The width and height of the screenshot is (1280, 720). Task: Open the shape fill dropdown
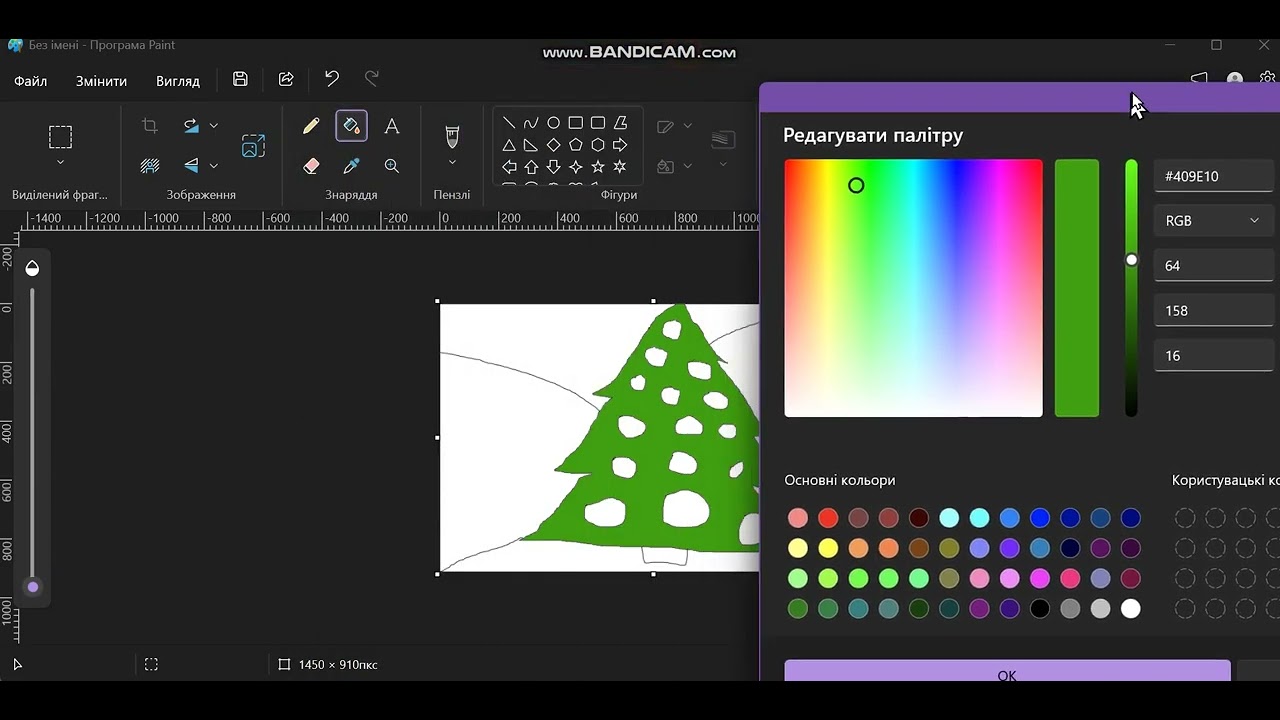(687, 166)
